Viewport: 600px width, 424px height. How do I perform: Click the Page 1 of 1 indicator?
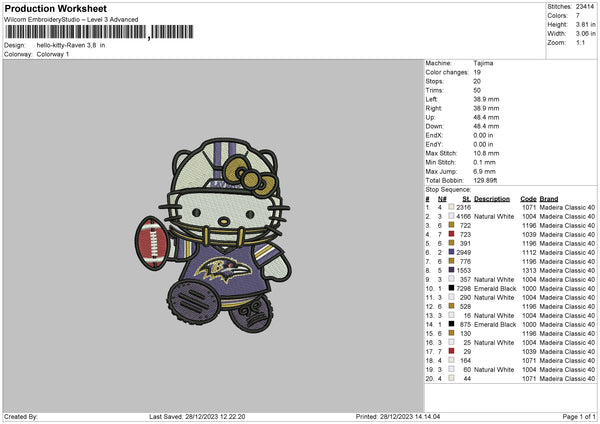(x=579, y=416)
